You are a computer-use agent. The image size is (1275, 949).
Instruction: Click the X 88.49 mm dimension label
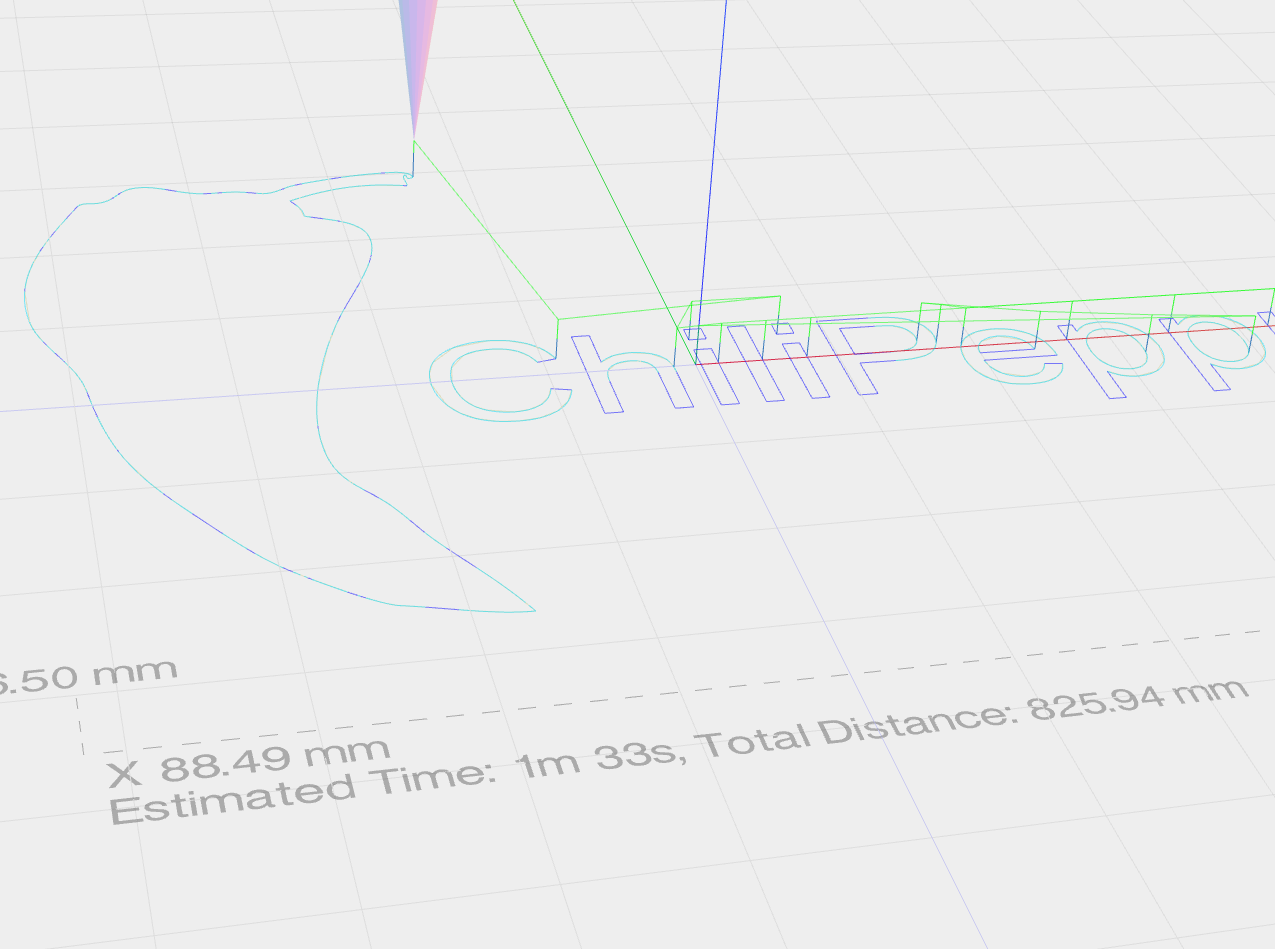[x=250, y=761]
